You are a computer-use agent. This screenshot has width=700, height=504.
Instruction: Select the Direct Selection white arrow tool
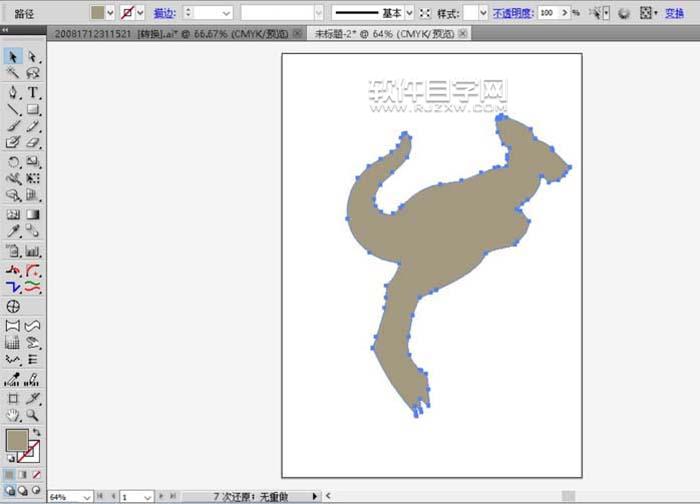point(33,57)
